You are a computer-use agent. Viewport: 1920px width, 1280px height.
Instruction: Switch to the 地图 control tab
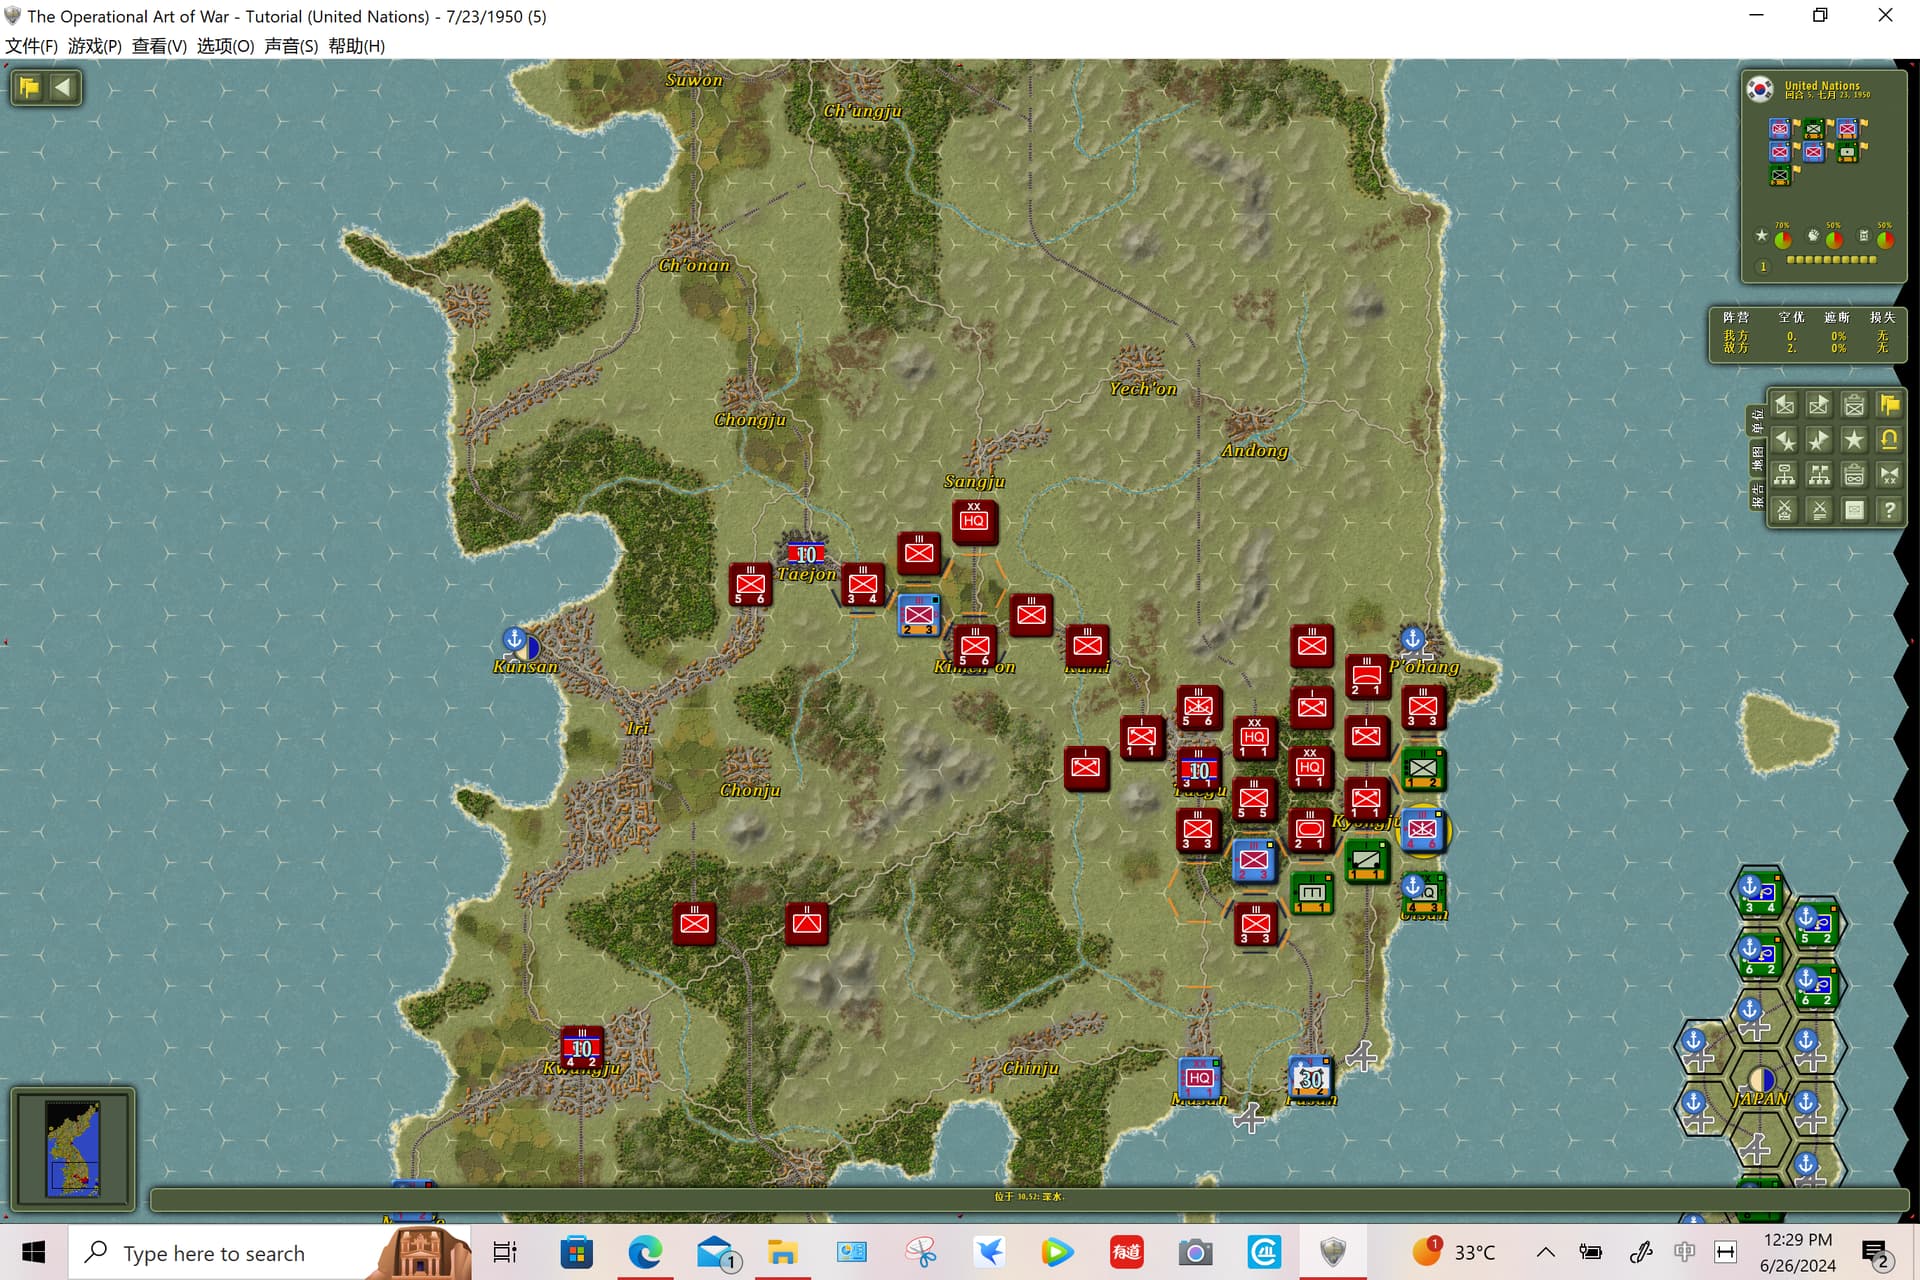tap(1757, 459)
